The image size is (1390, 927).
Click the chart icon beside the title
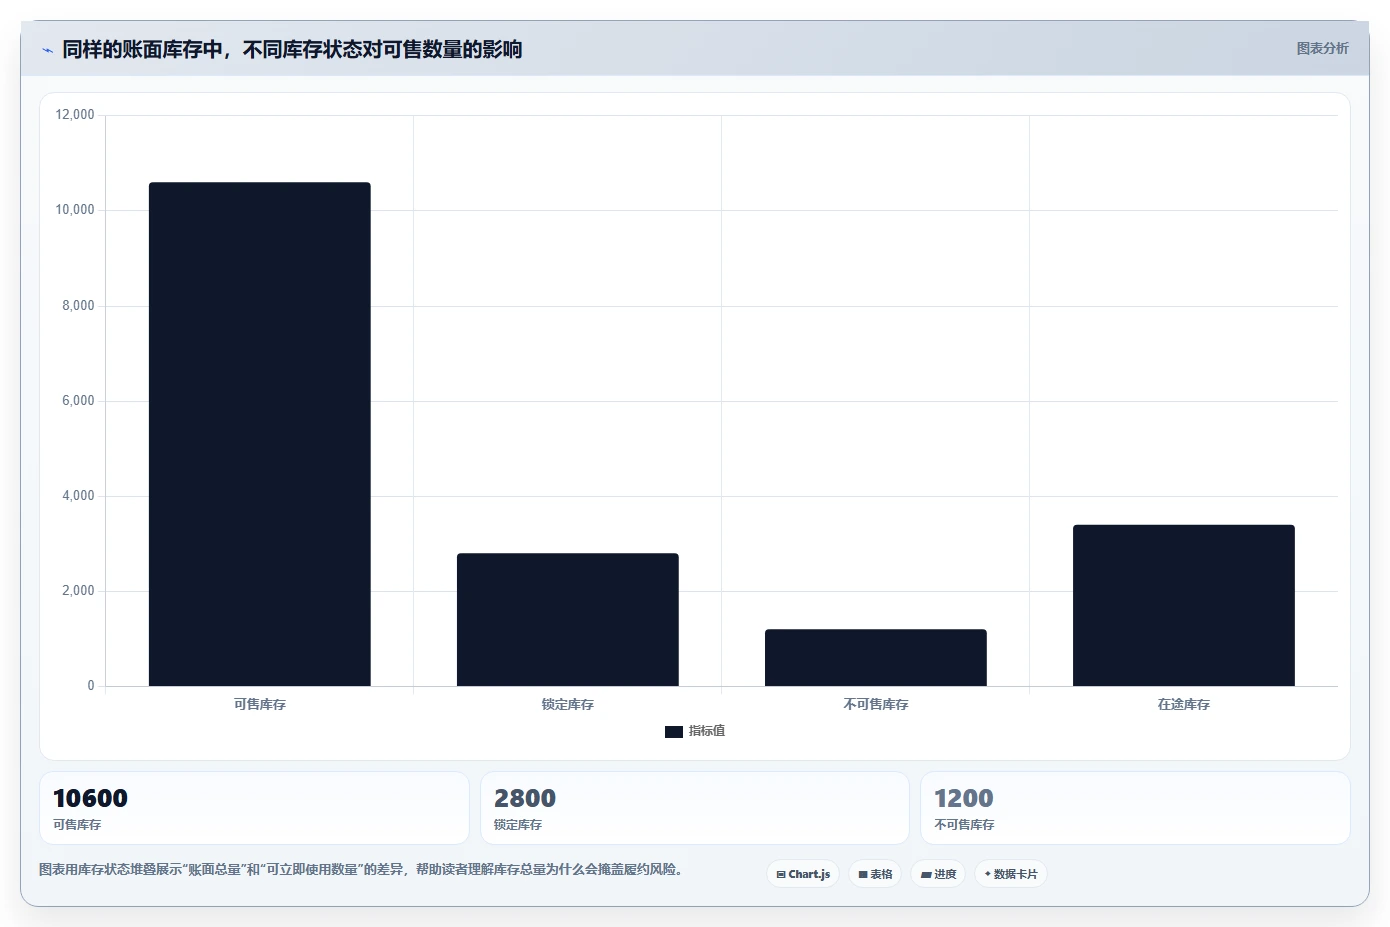pyautogui.click(x=47, y=50)
